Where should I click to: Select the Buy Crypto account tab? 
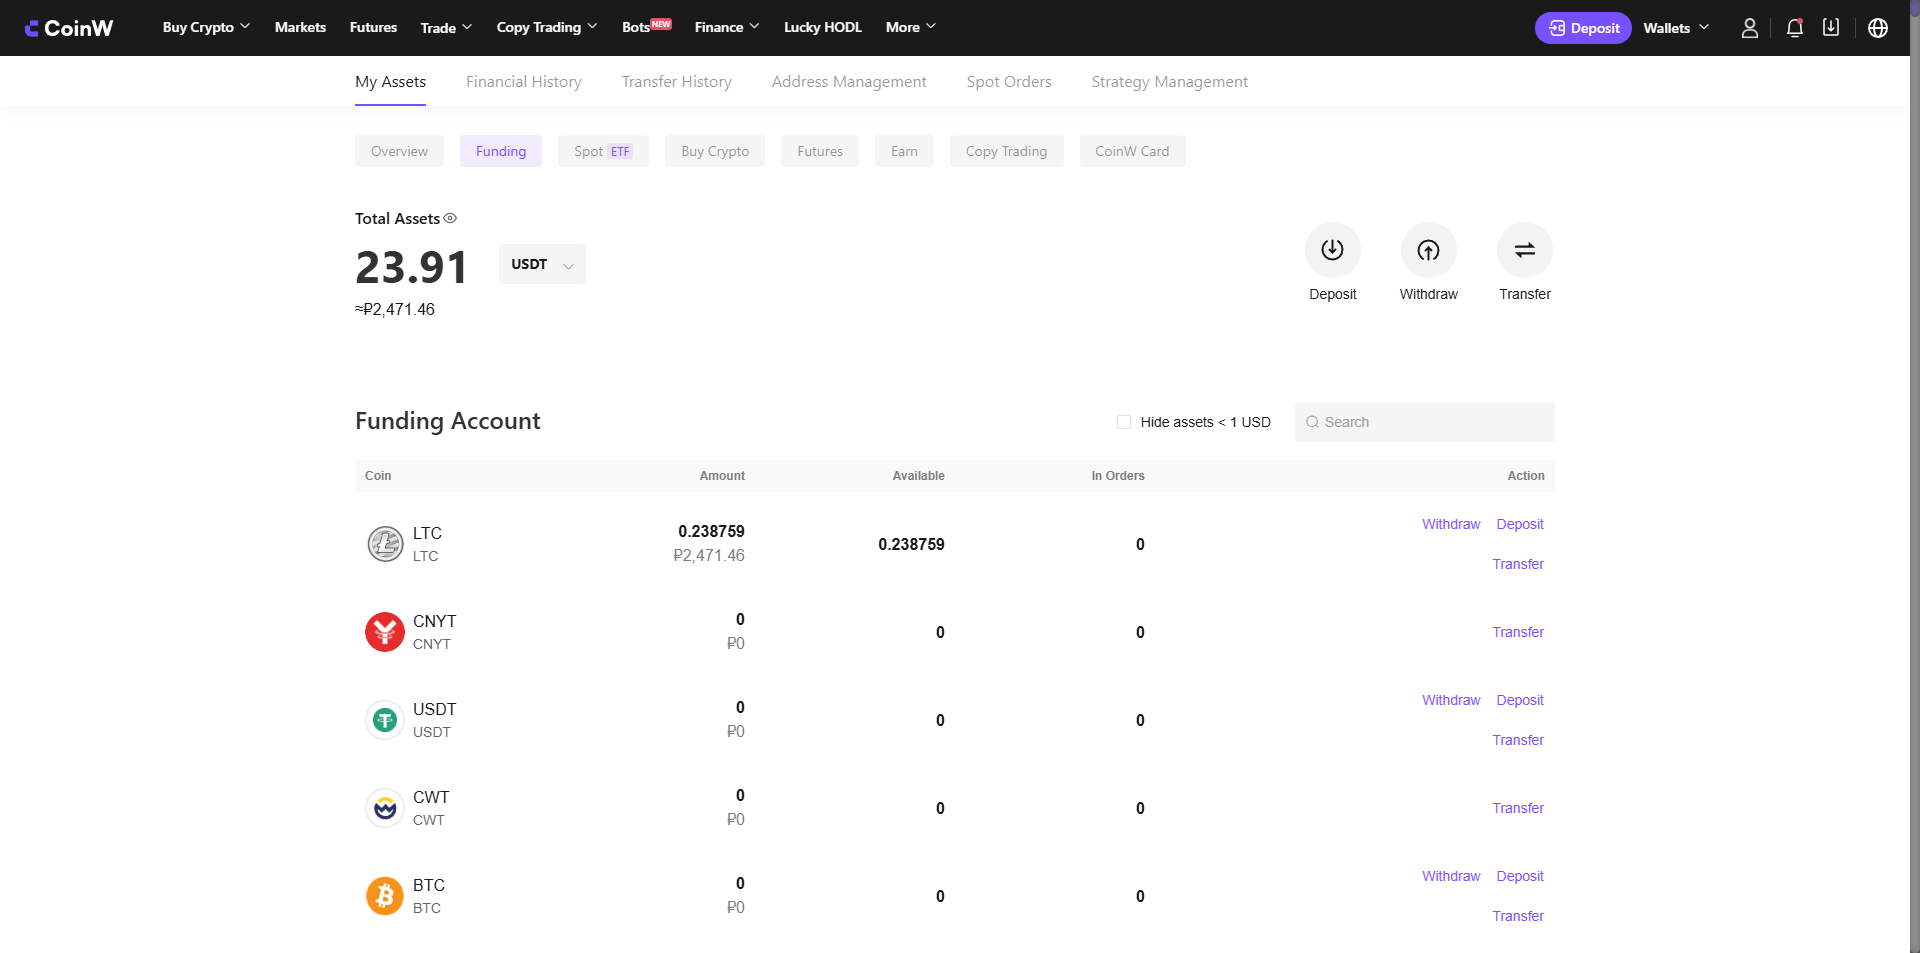[715, 151]
